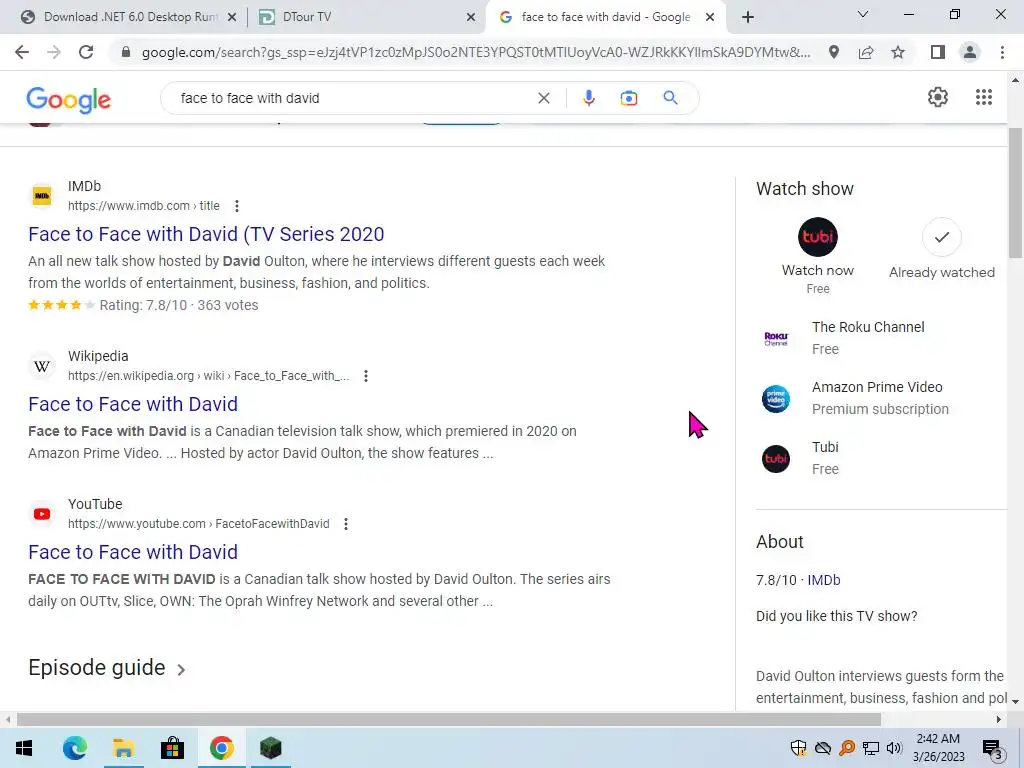Click the imdb.com breadcrumb URL
Viewport: 1024px width, 768px height.
pos(144,206)
